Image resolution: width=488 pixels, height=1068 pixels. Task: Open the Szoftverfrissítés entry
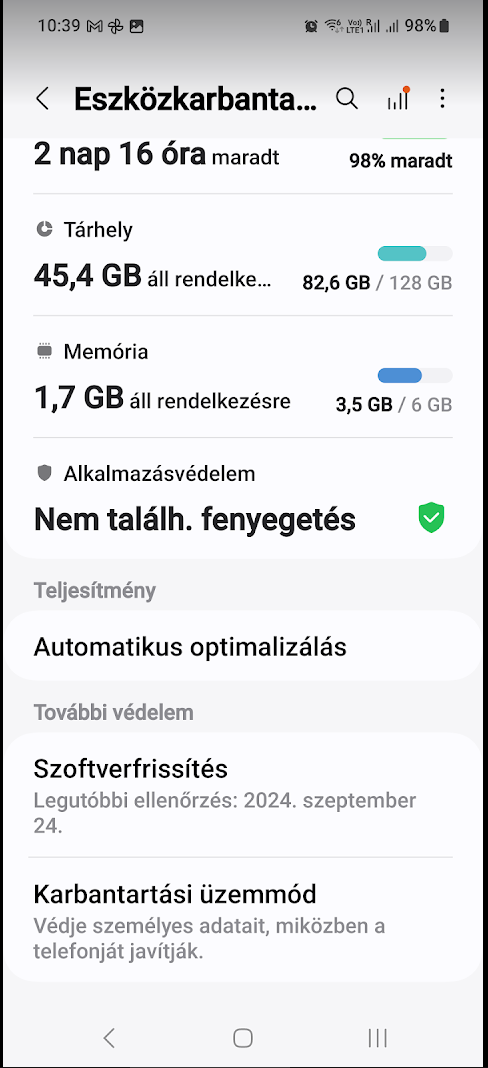click(x=244, y=795)
